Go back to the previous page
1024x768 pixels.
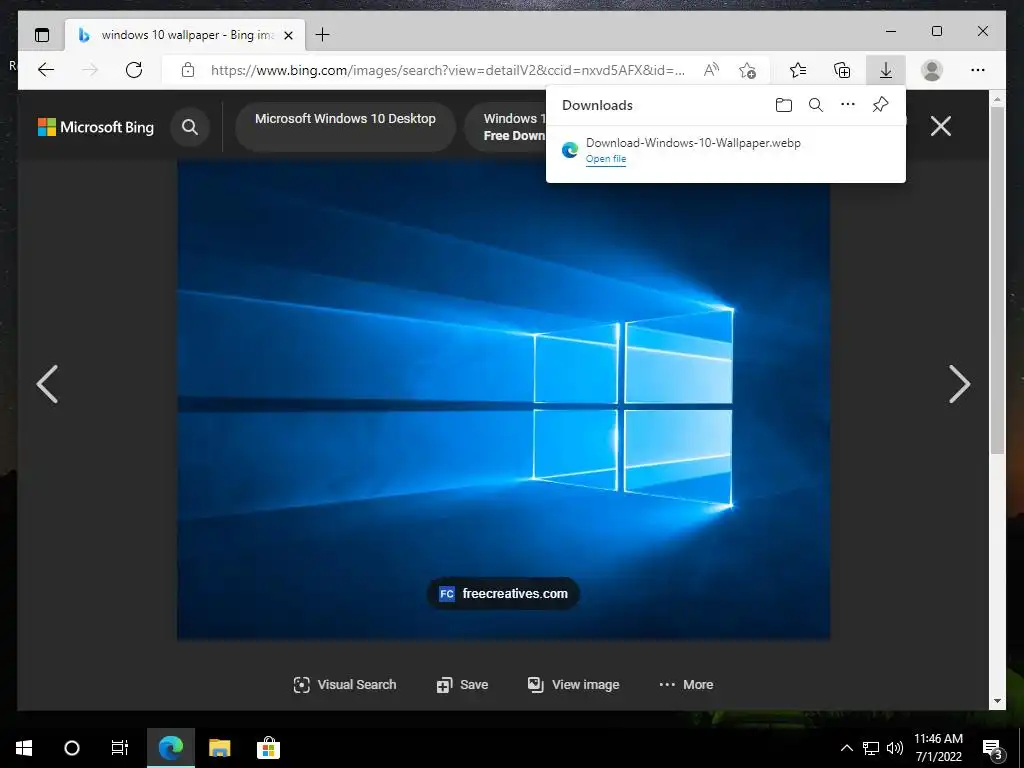(x=46, y=70)
